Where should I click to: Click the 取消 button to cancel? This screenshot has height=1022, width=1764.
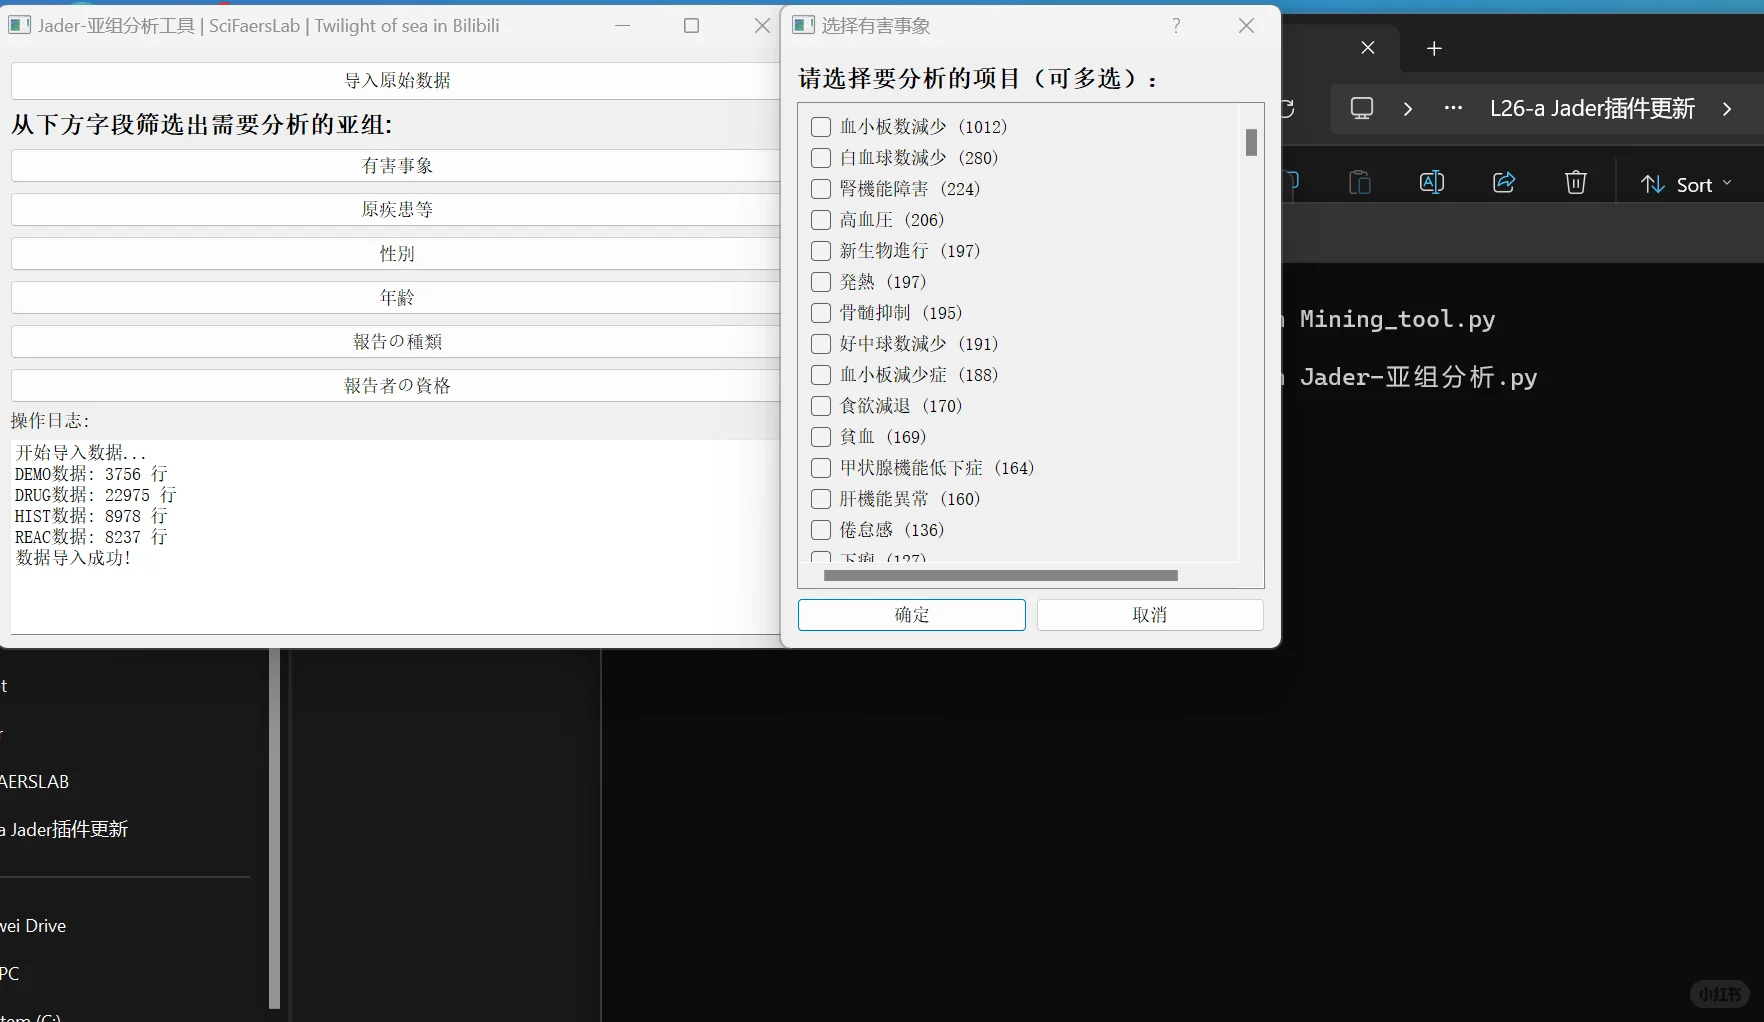coord(1148,614)
